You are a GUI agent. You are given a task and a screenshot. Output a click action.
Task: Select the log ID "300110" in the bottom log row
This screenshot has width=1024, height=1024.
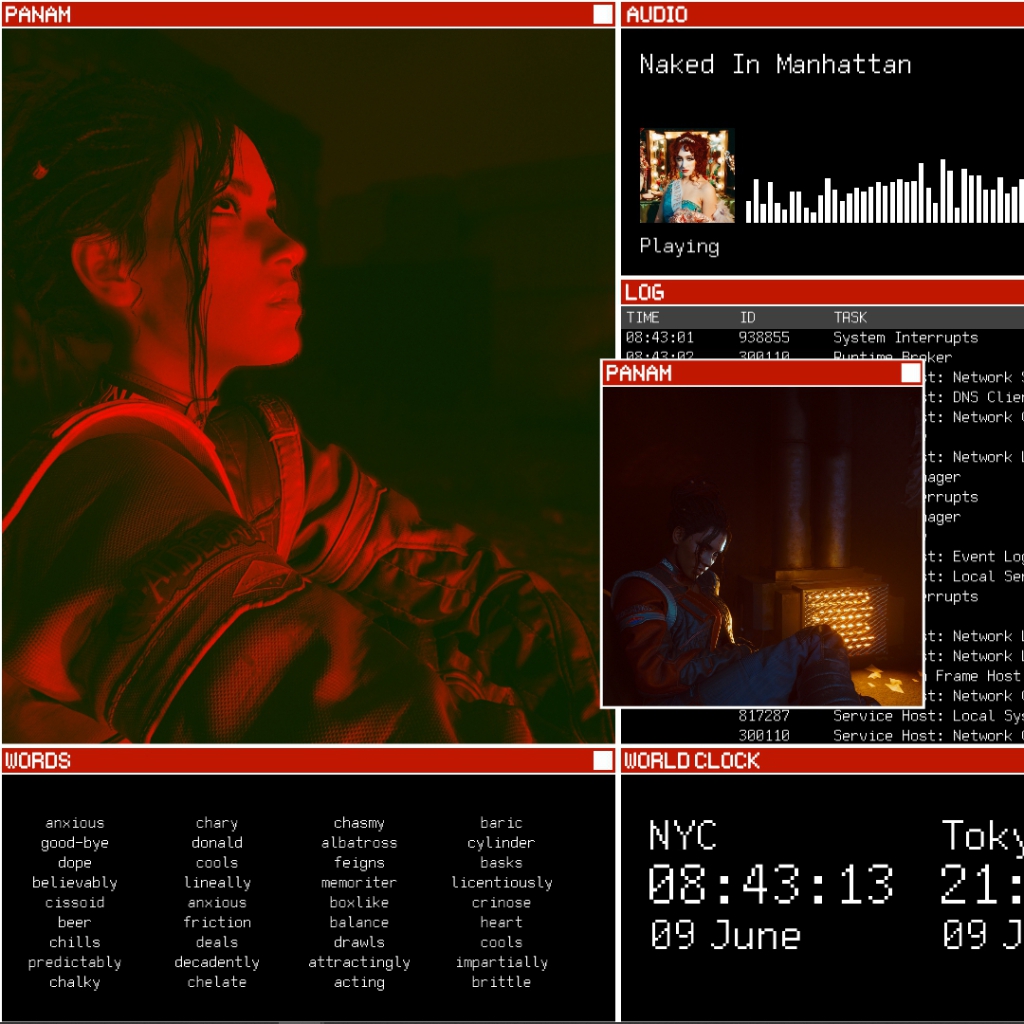point(764,735)
